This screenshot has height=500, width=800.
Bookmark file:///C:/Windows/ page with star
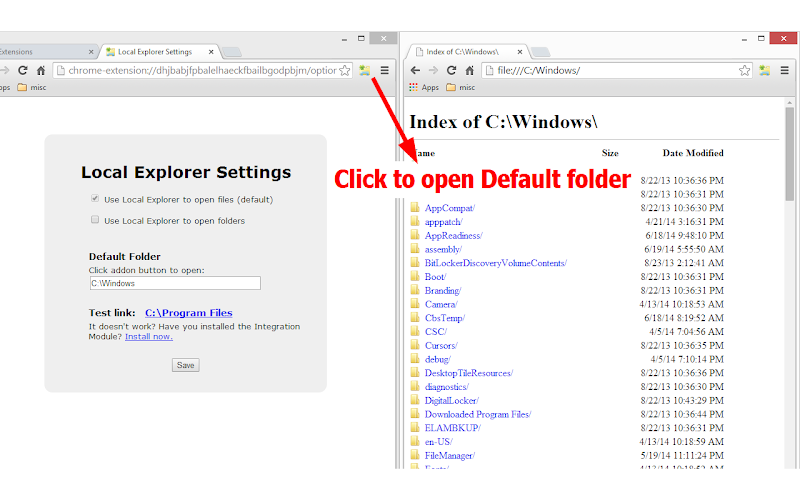744,70
